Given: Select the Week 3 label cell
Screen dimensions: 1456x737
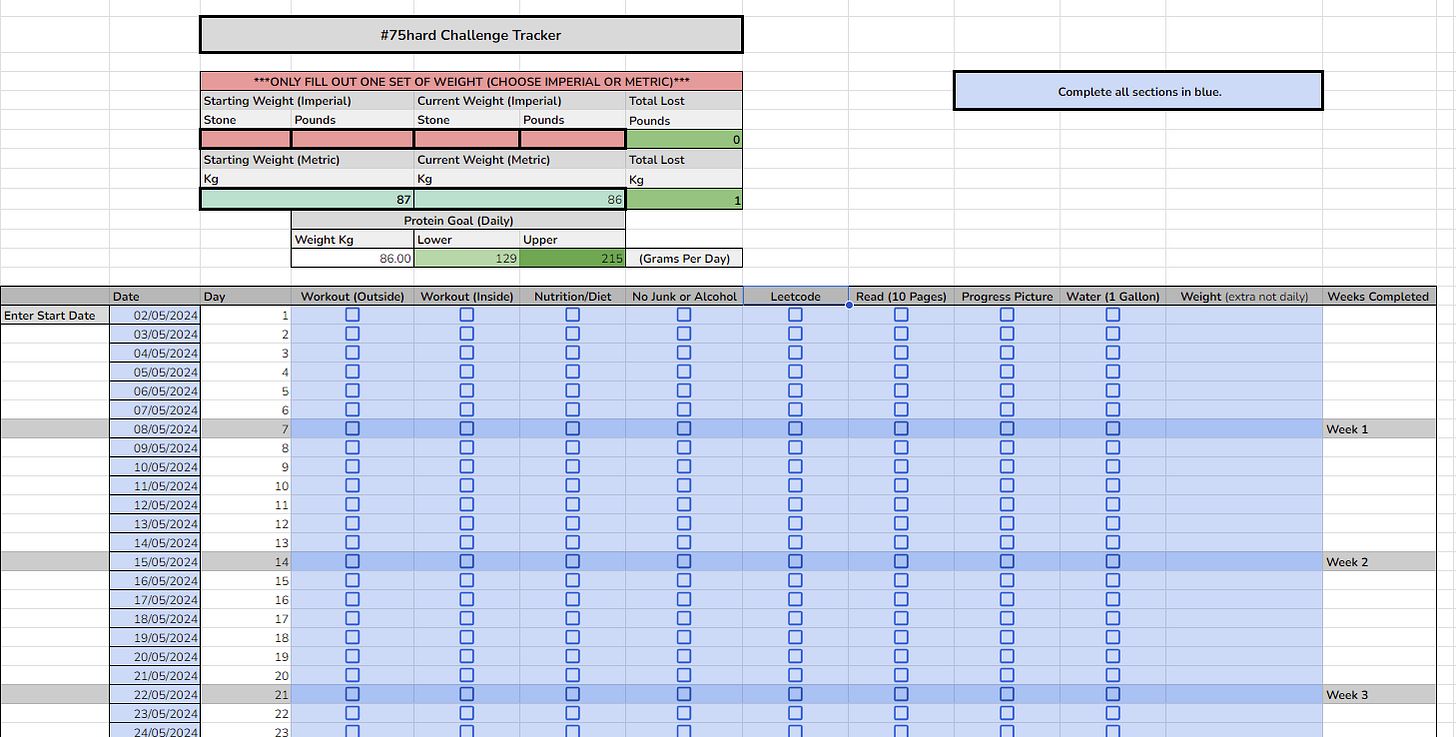Looking at the screenshot, I should click(x=1378, y=695).
